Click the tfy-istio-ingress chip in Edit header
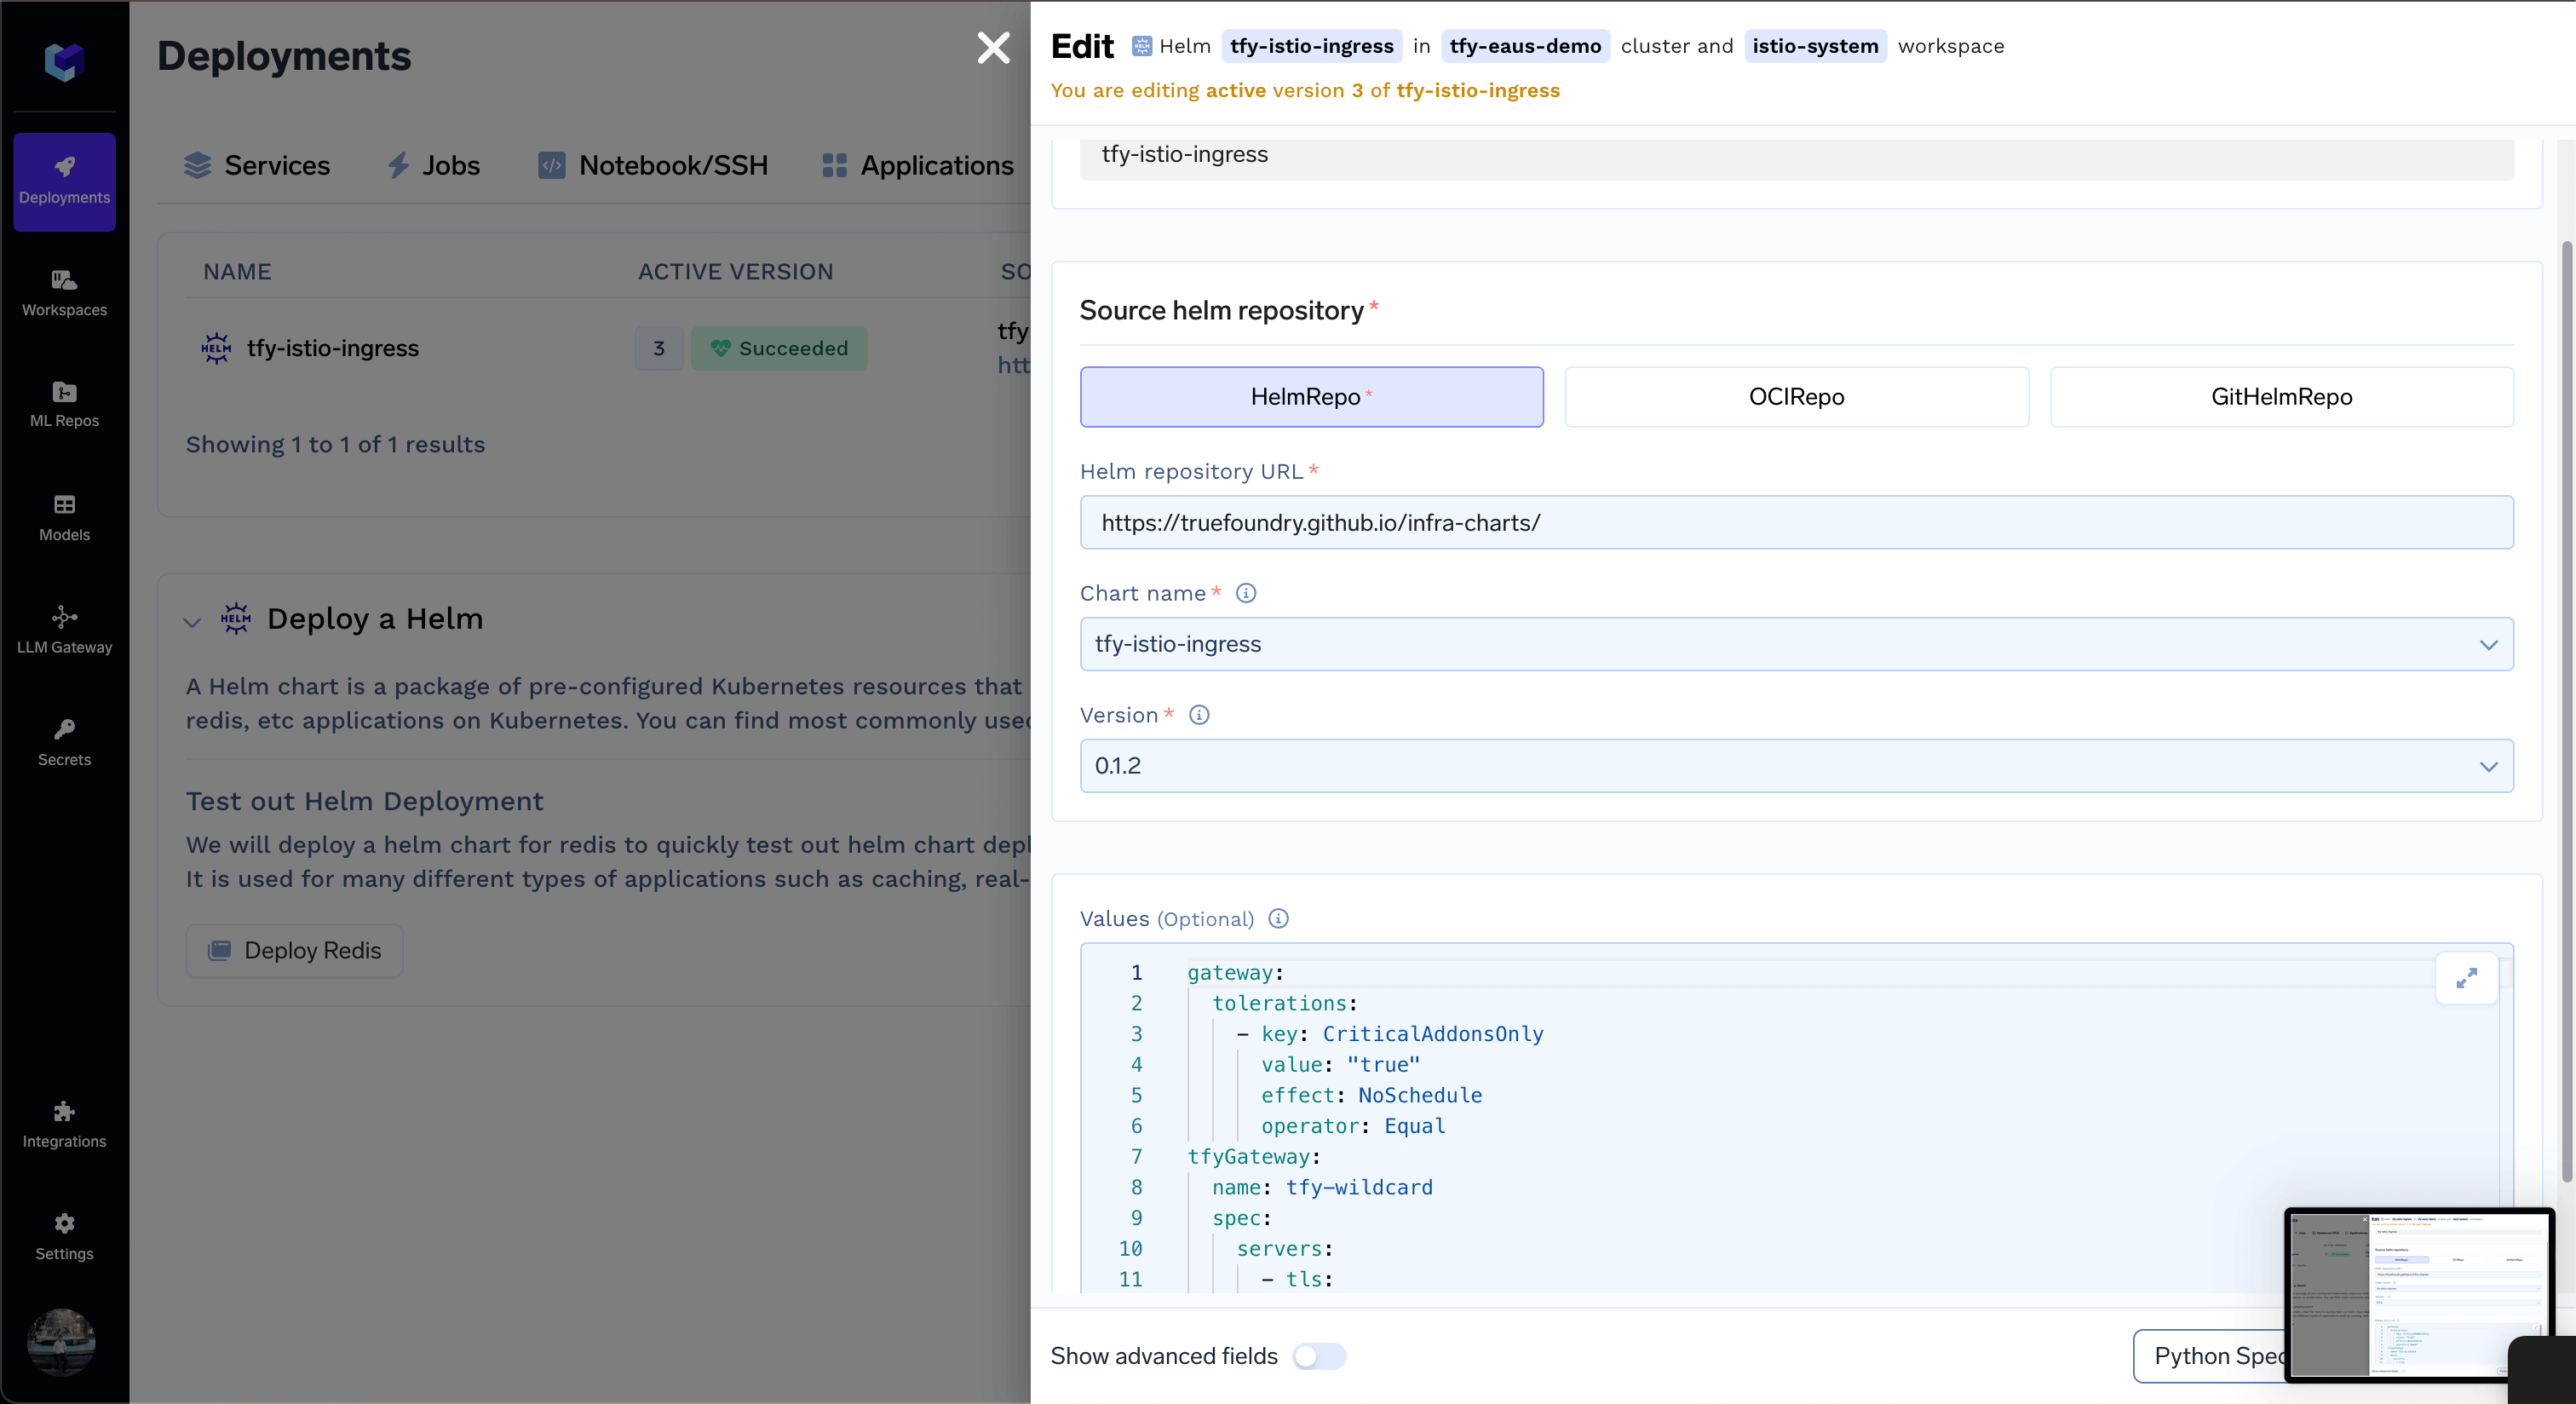 coord(1311,46)
